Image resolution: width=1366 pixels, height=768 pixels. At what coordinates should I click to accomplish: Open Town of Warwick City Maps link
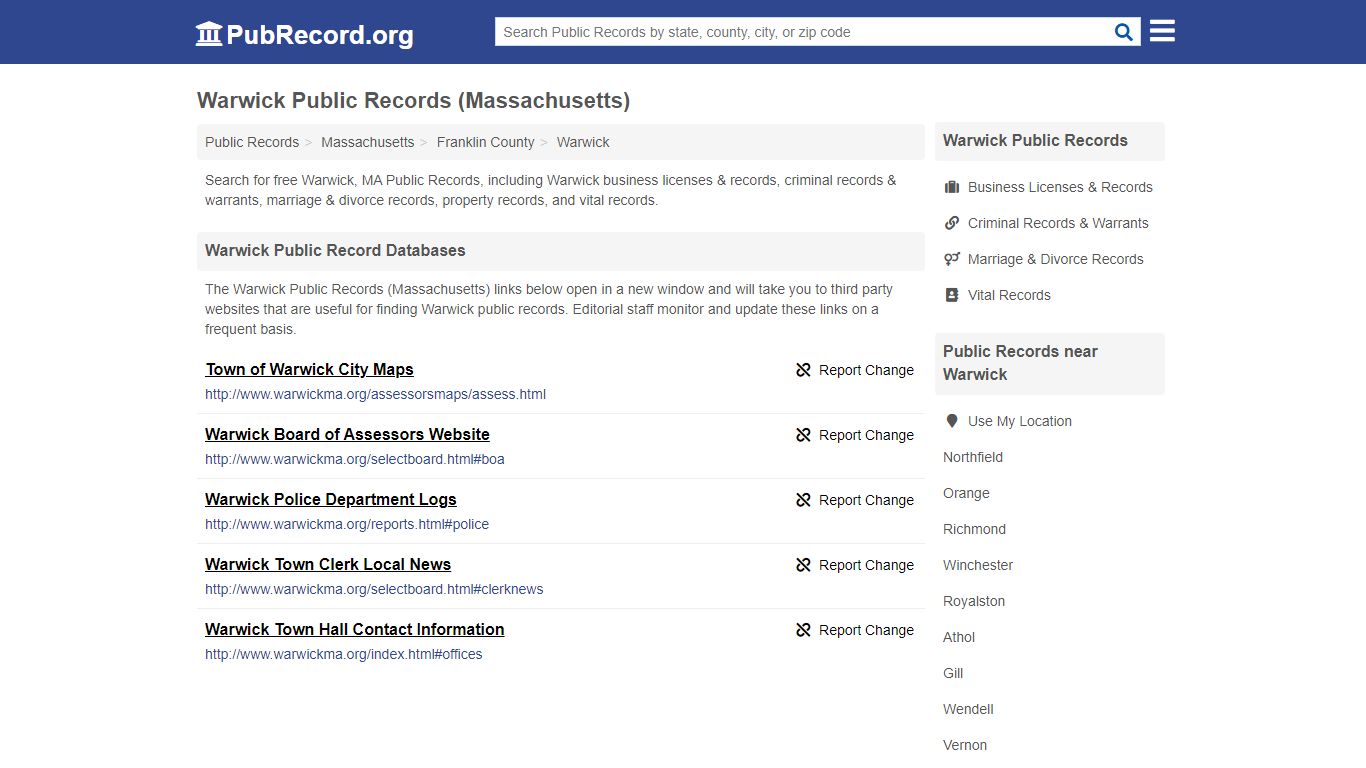click(x=309, y=369)
